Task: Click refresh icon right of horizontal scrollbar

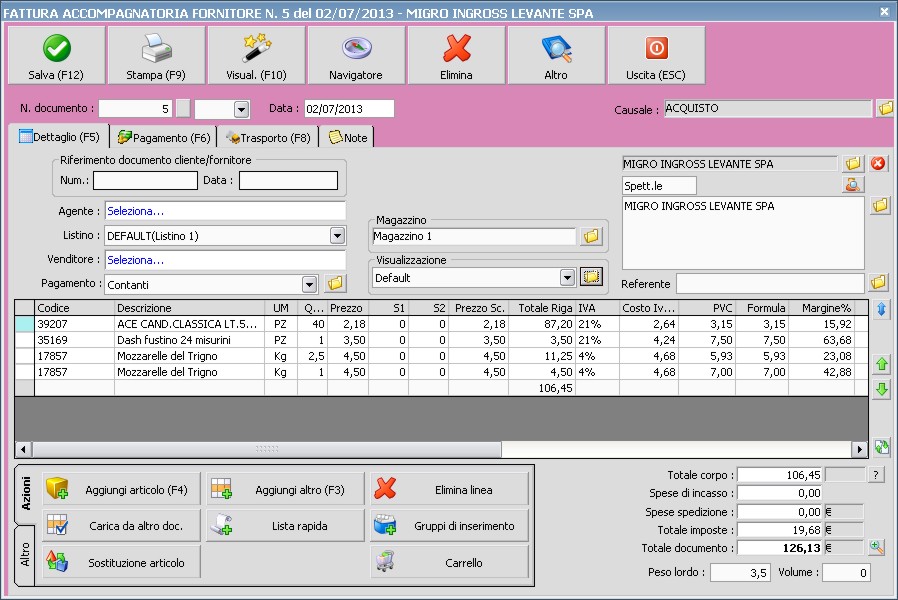Action: tap(882, 447)
